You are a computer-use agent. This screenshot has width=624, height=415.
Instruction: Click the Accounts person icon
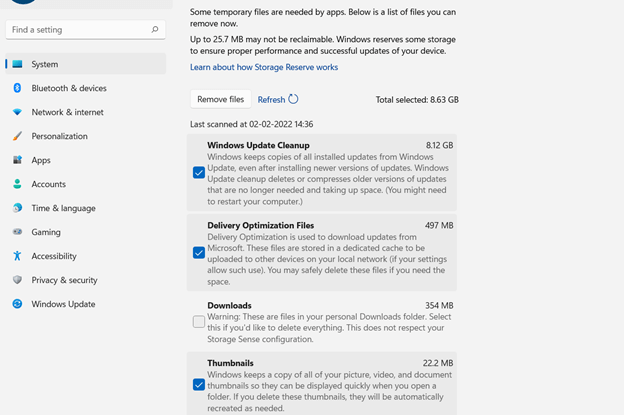(17, 184)
